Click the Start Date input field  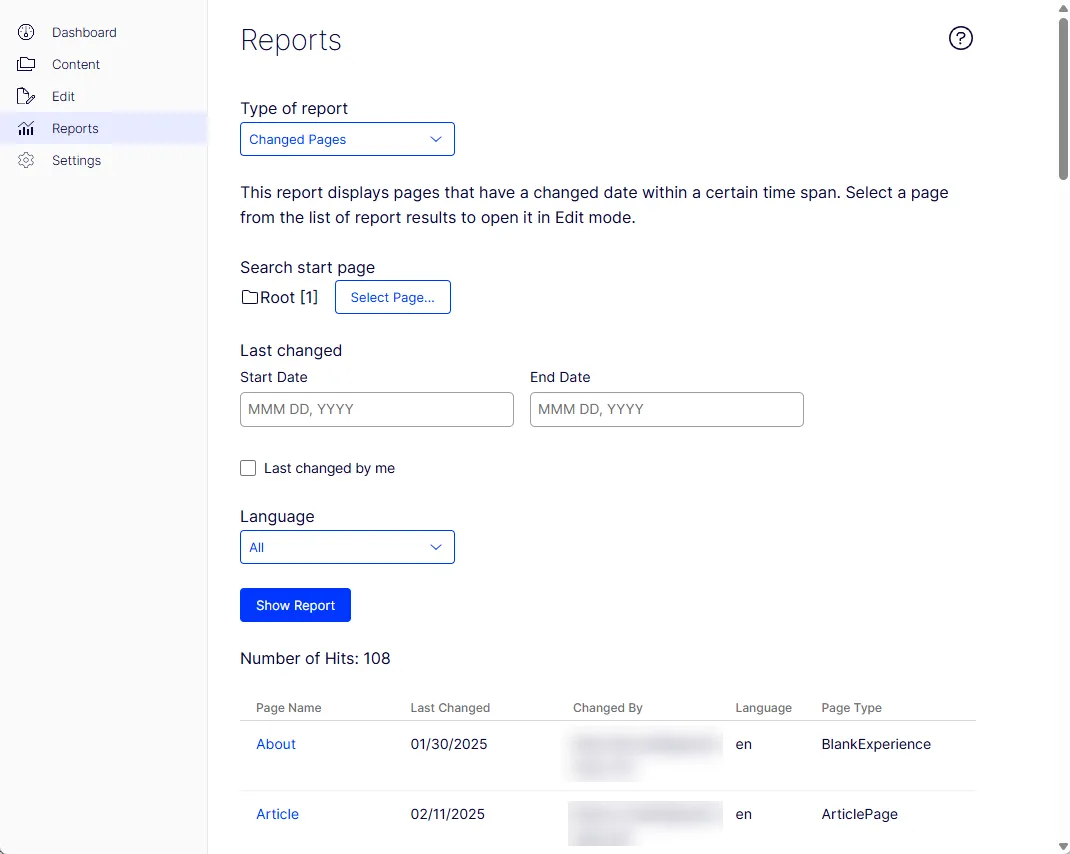377,410
